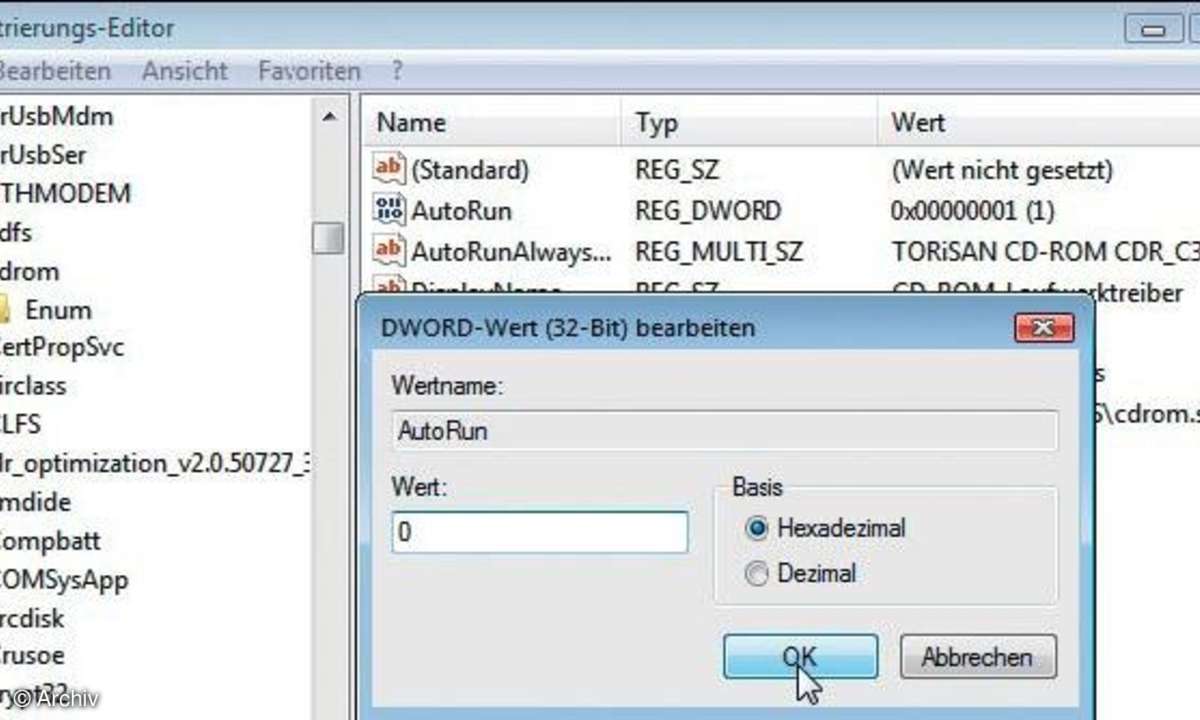The height and width of the screenshot is (720, 1200).
Task: Open the Favoriten menu
Action: tap(309, 72)
